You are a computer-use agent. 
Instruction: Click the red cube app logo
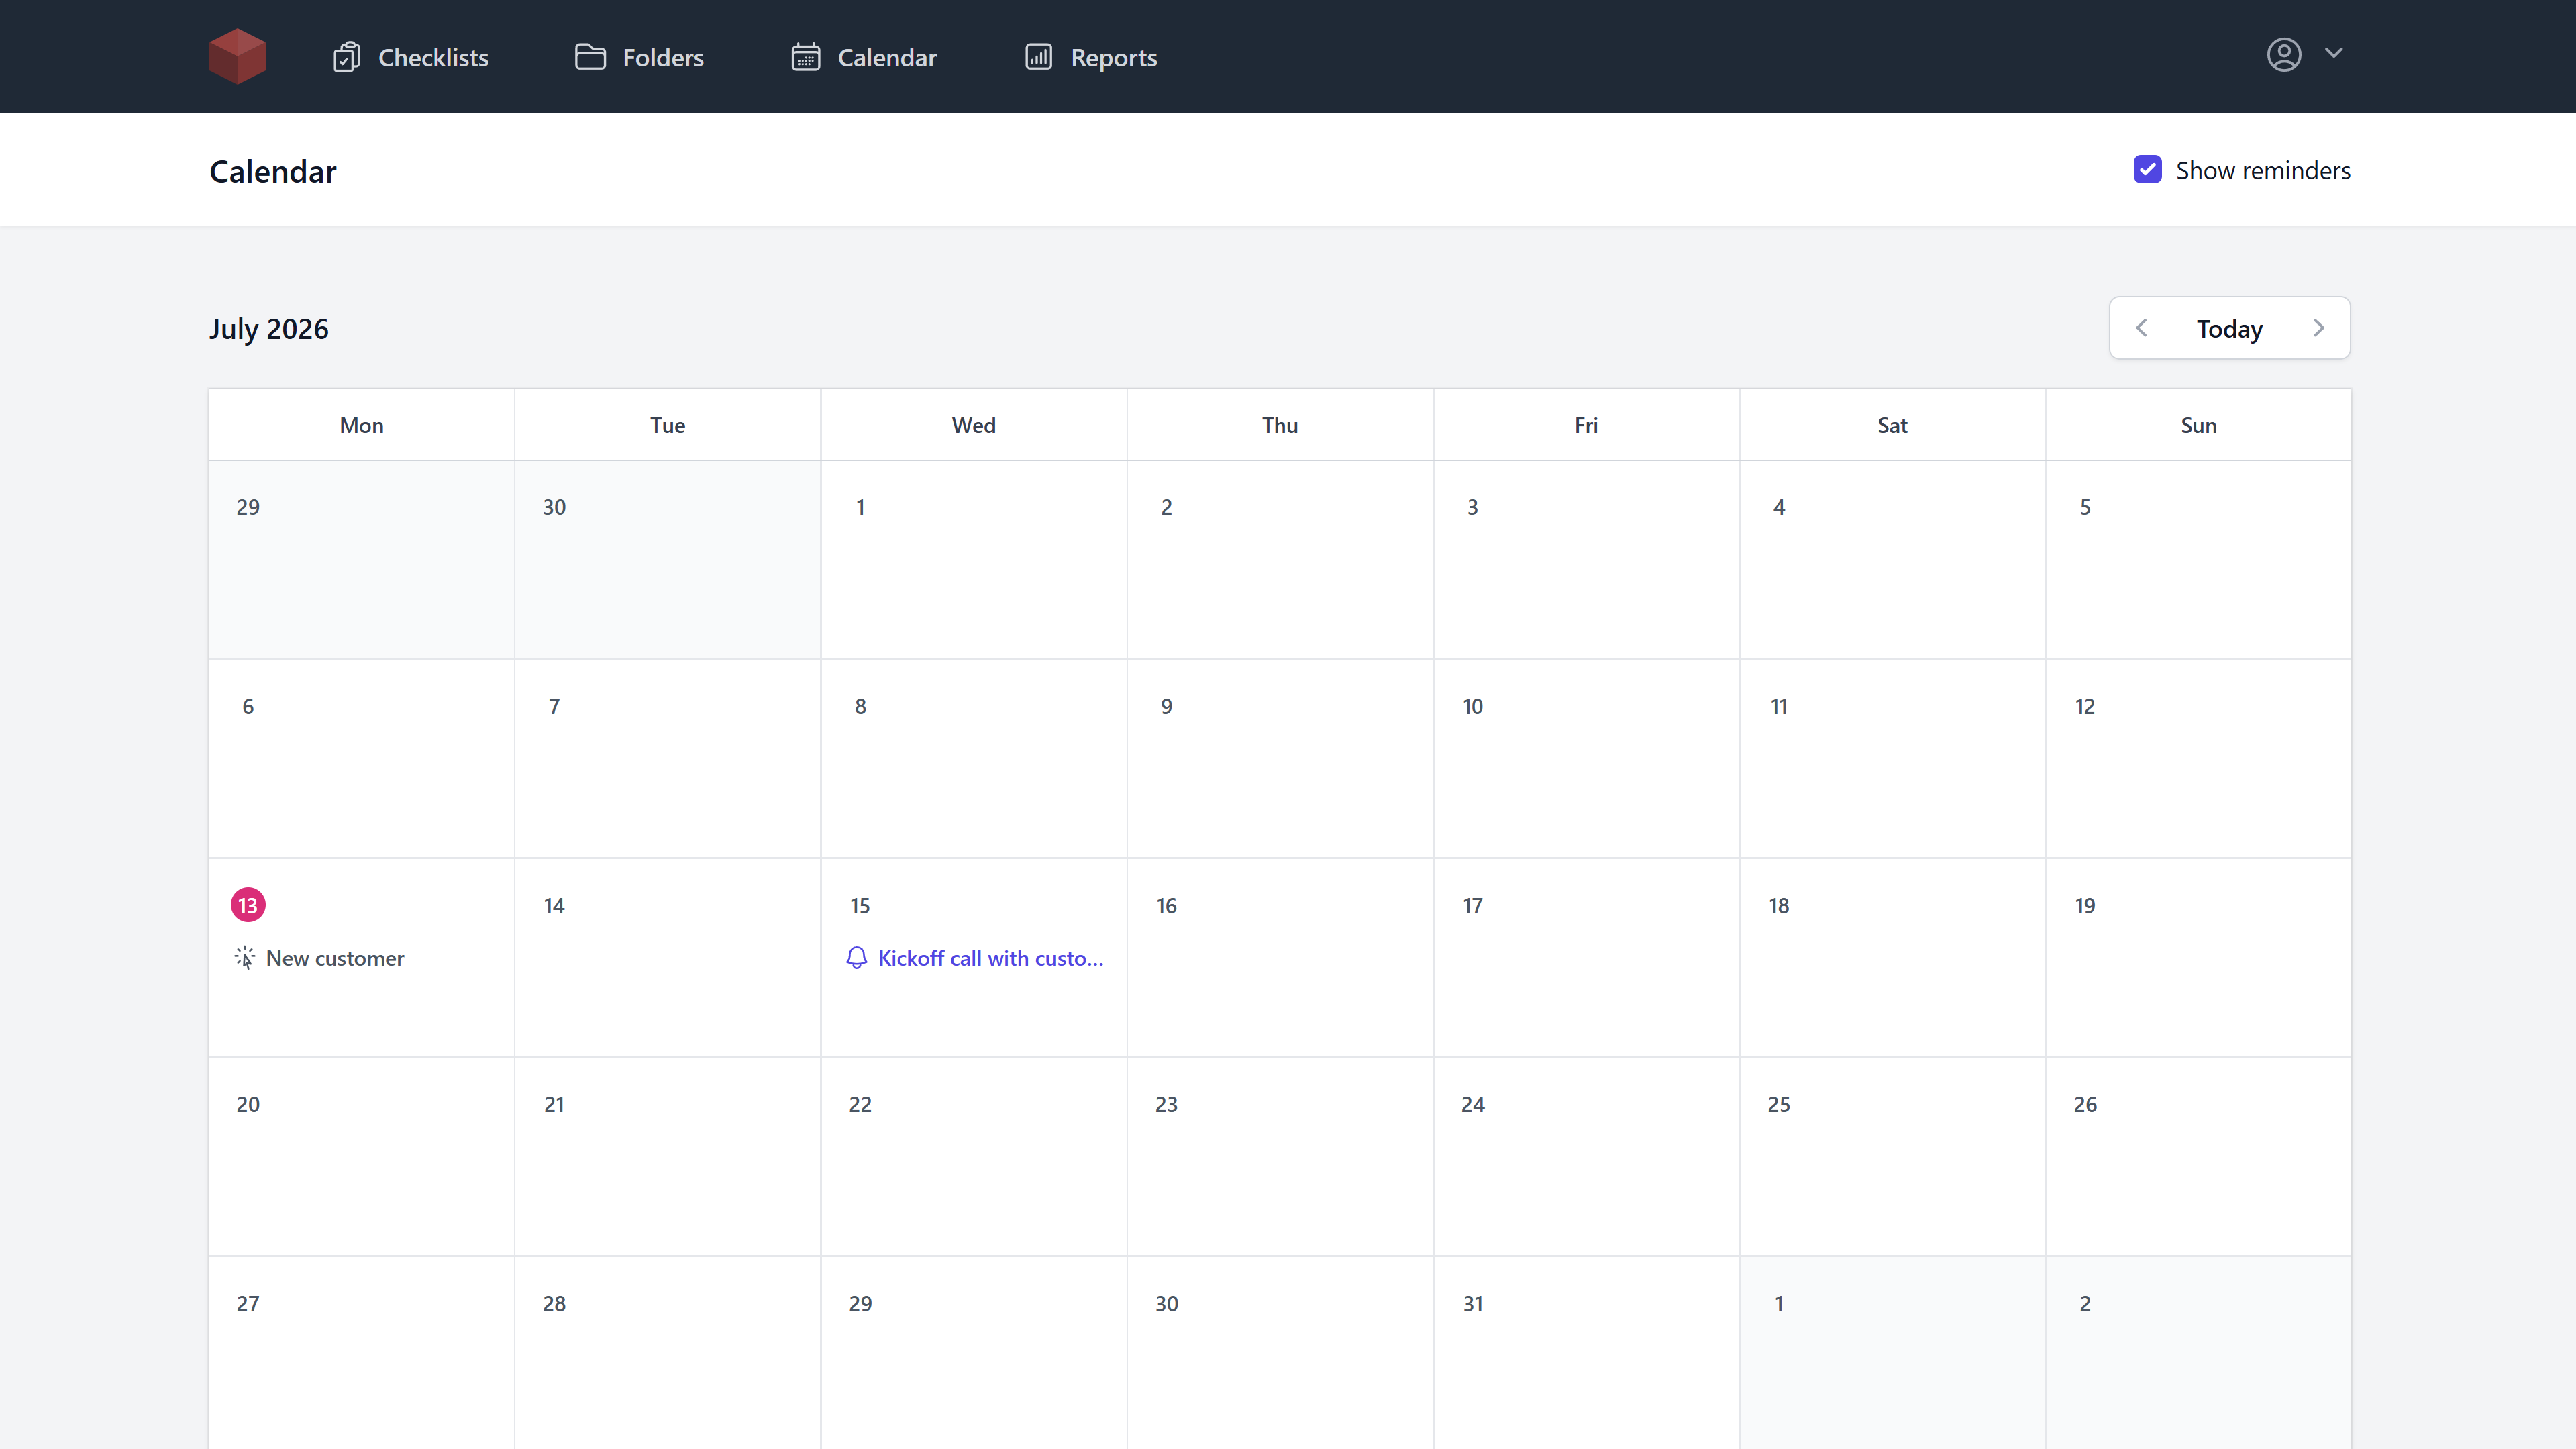237,56
